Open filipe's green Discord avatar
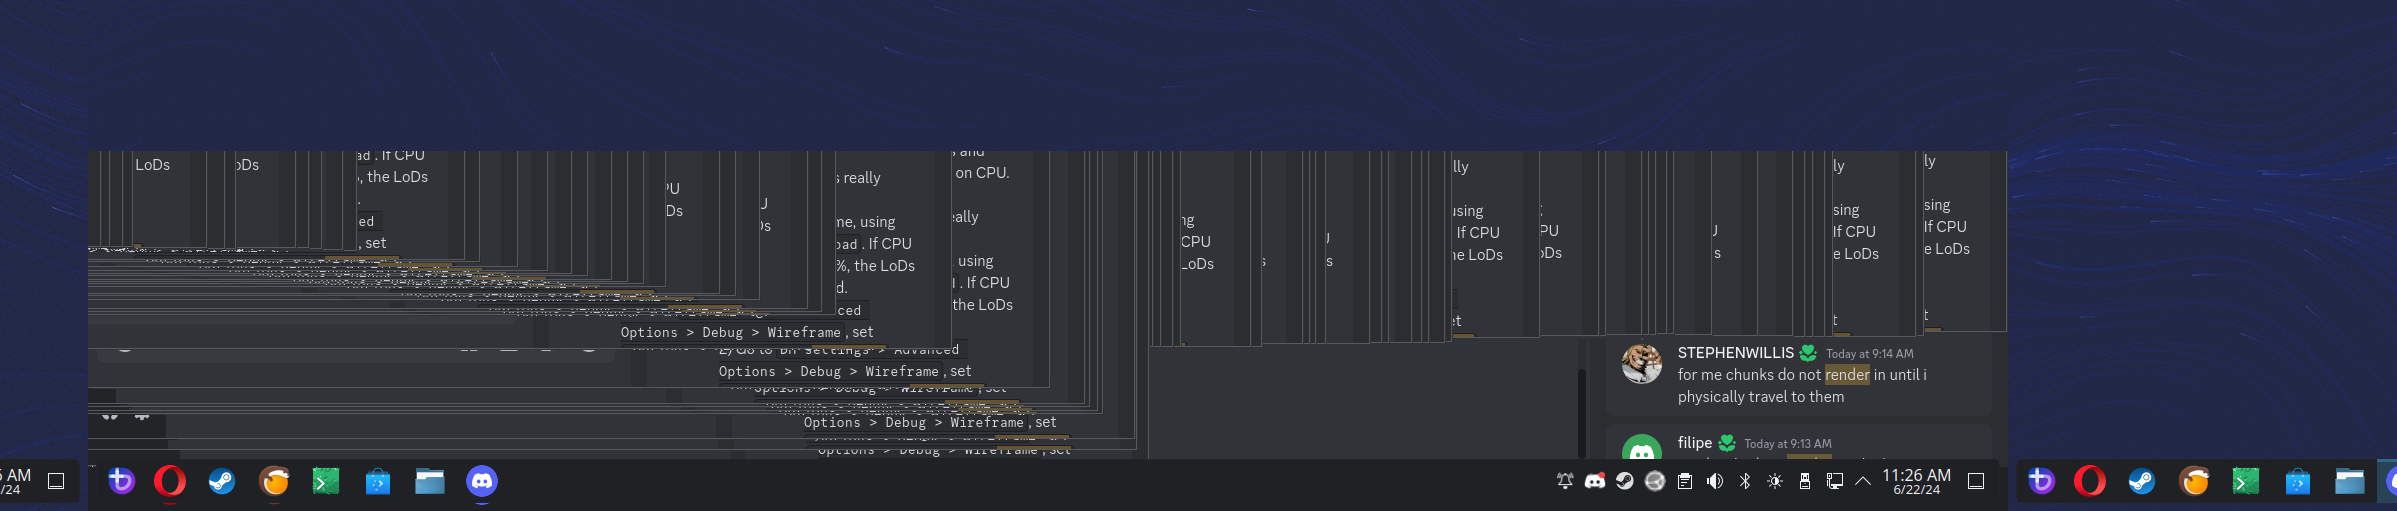The image size is (2397, 511). [1642, 447]
